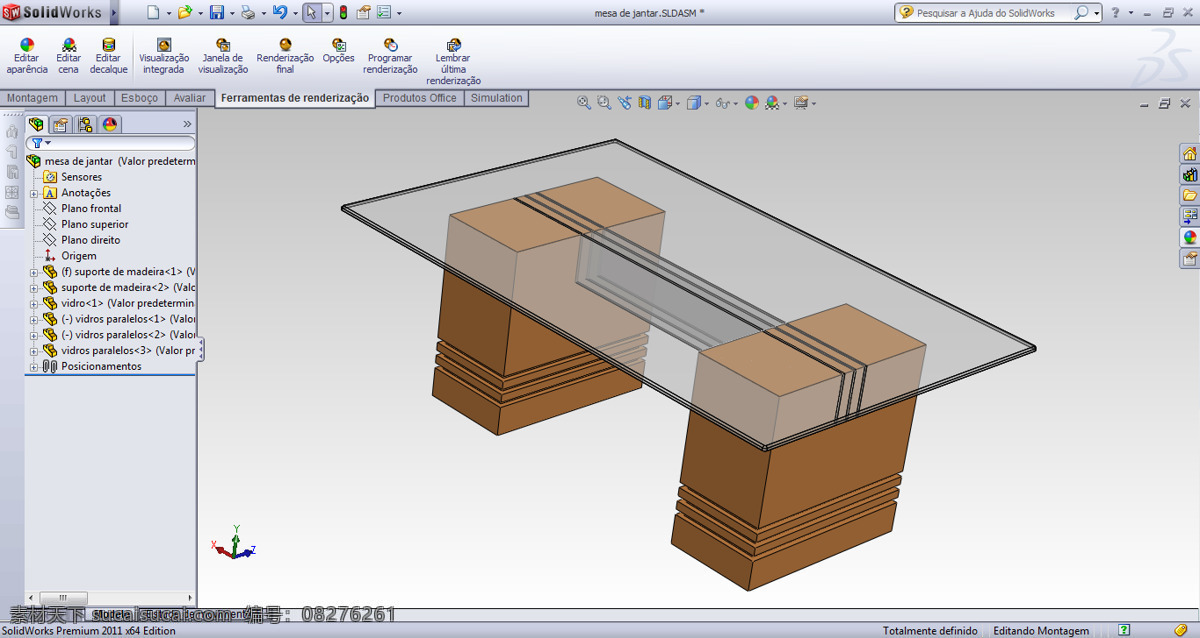Open the hide/show items glasses dropdown

(x=735, y=103)
